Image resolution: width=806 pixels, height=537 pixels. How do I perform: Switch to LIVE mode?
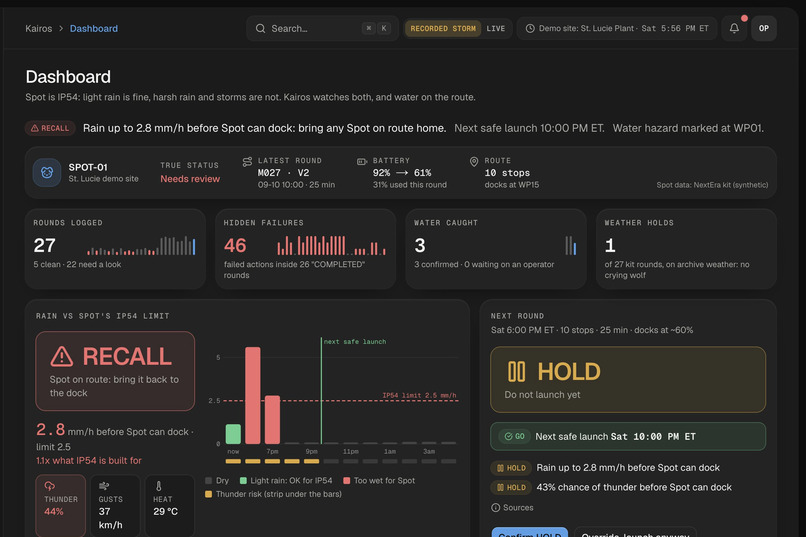click(x=496, y=28)
